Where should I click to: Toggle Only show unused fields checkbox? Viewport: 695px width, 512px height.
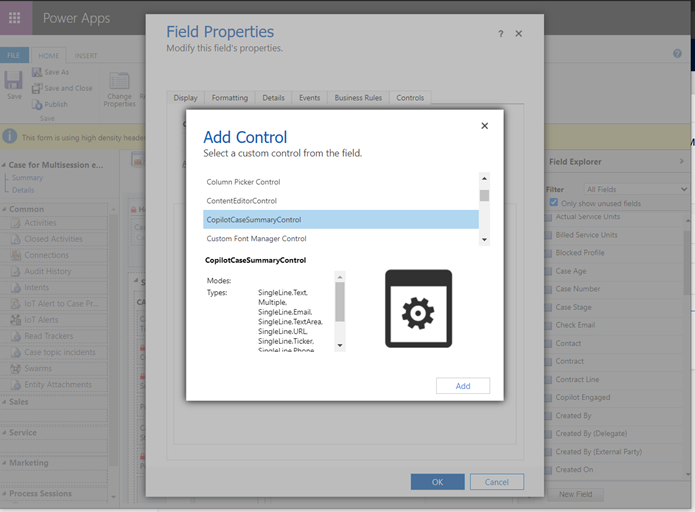tap(553, 203)
